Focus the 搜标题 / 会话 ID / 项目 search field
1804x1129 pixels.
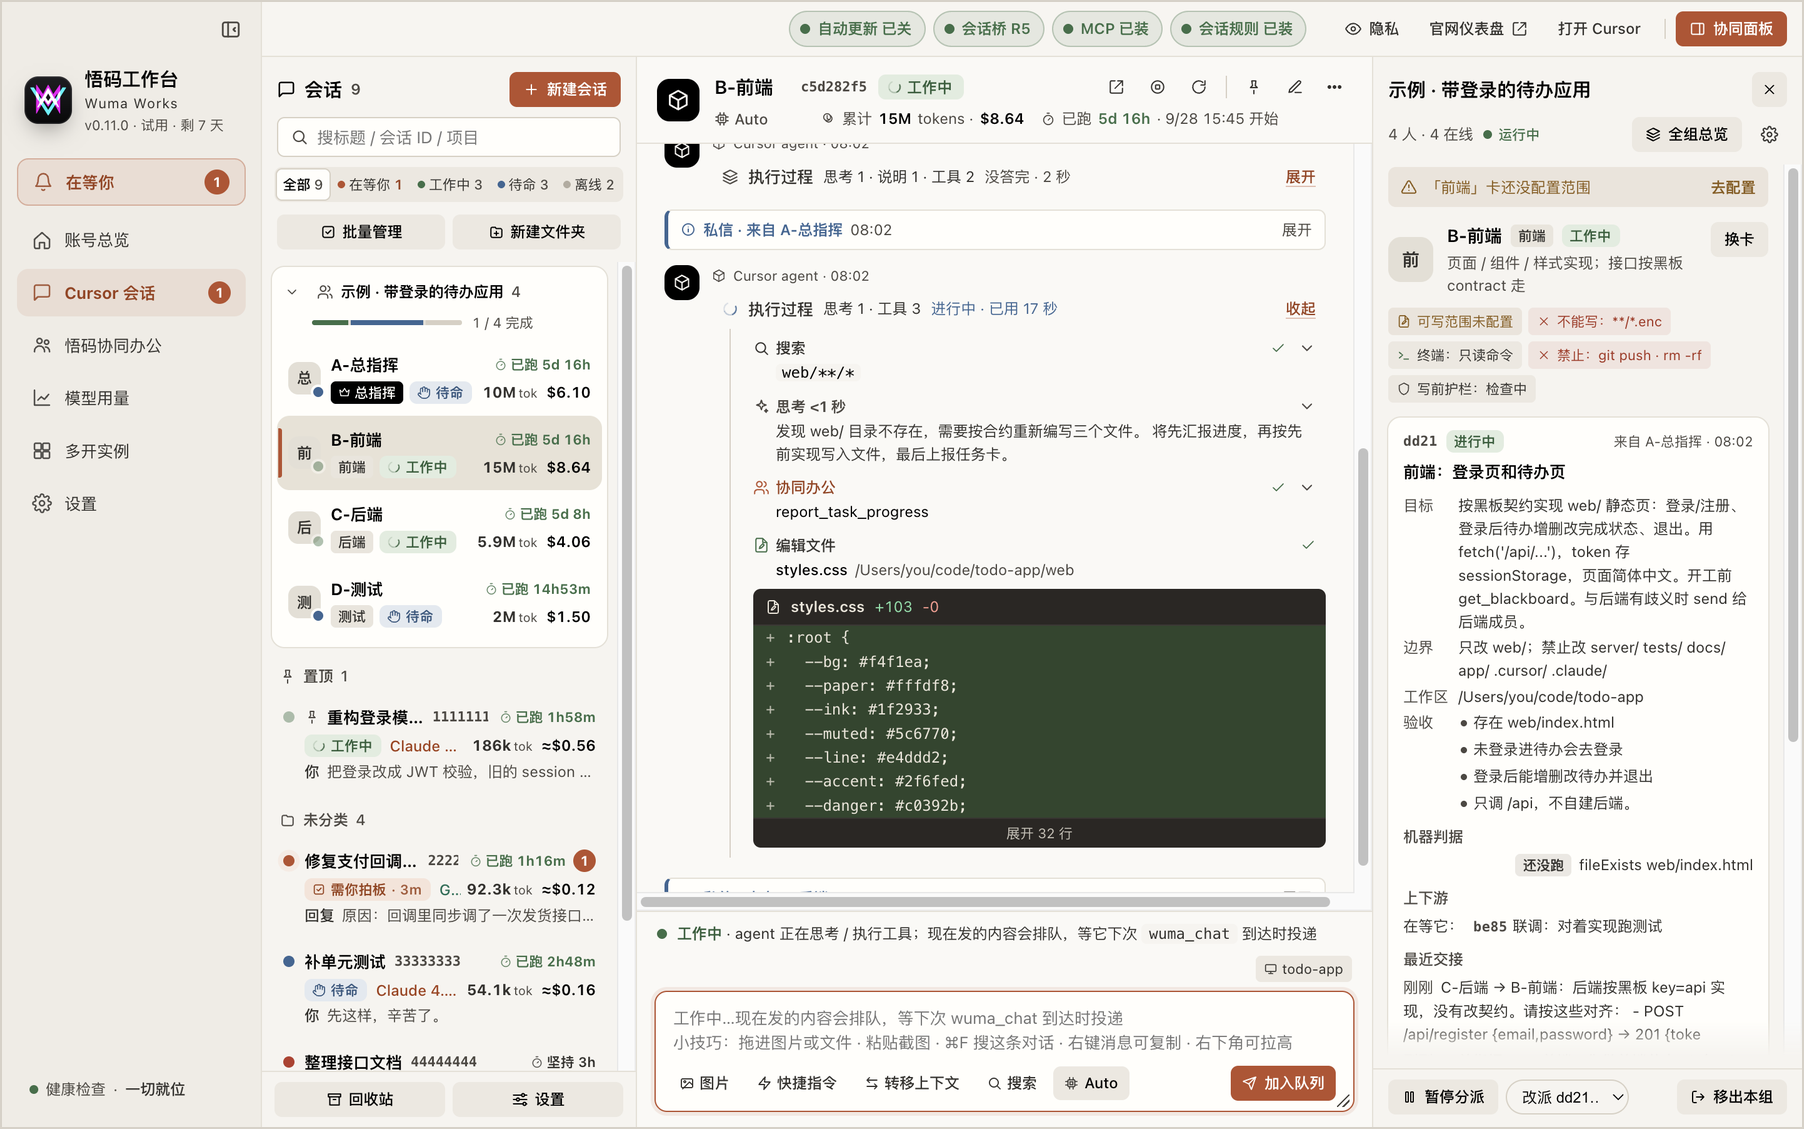click(449, 137)
